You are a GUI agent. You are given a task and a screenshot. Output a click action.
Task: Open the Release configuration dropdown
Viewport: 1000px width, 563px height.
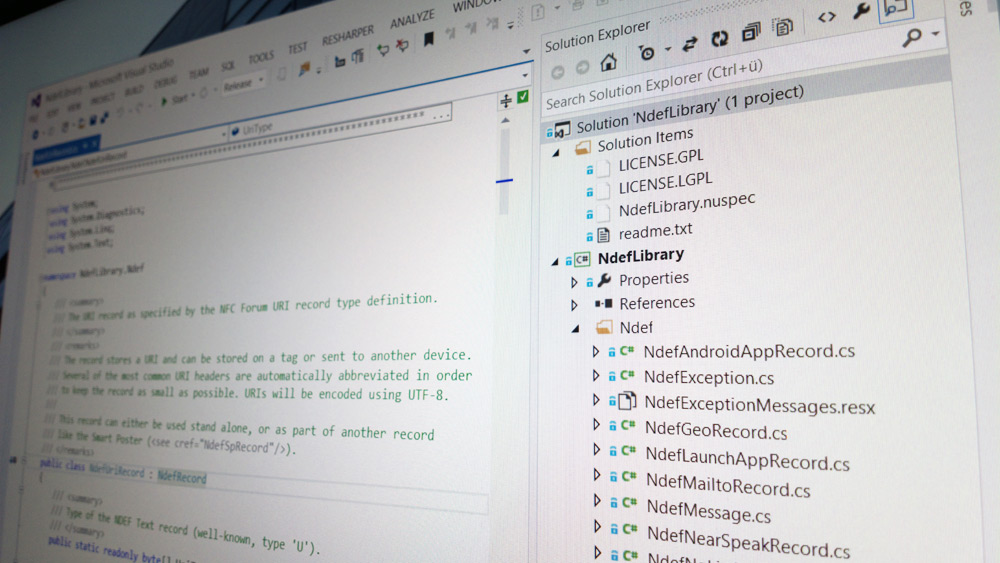coord(243,84)
